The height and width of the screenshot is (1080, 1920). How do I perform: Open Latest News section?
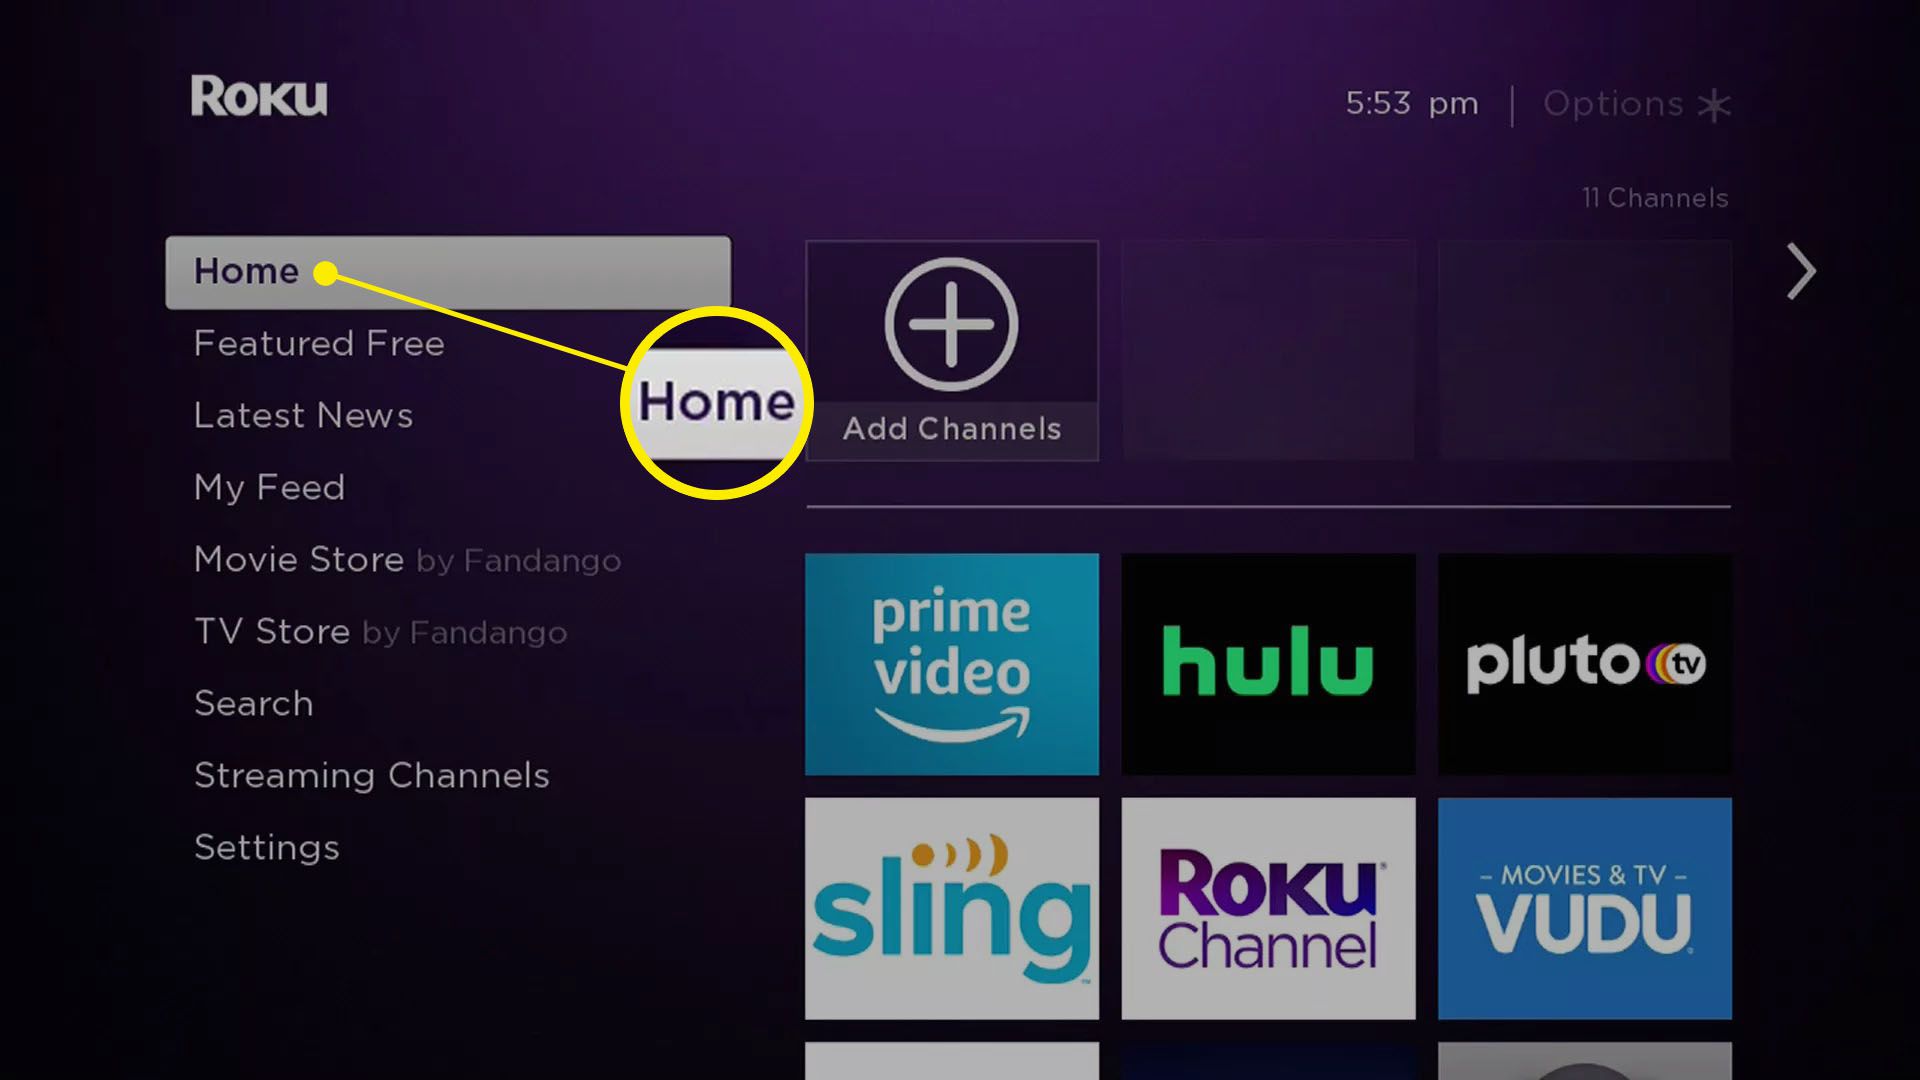302,414
